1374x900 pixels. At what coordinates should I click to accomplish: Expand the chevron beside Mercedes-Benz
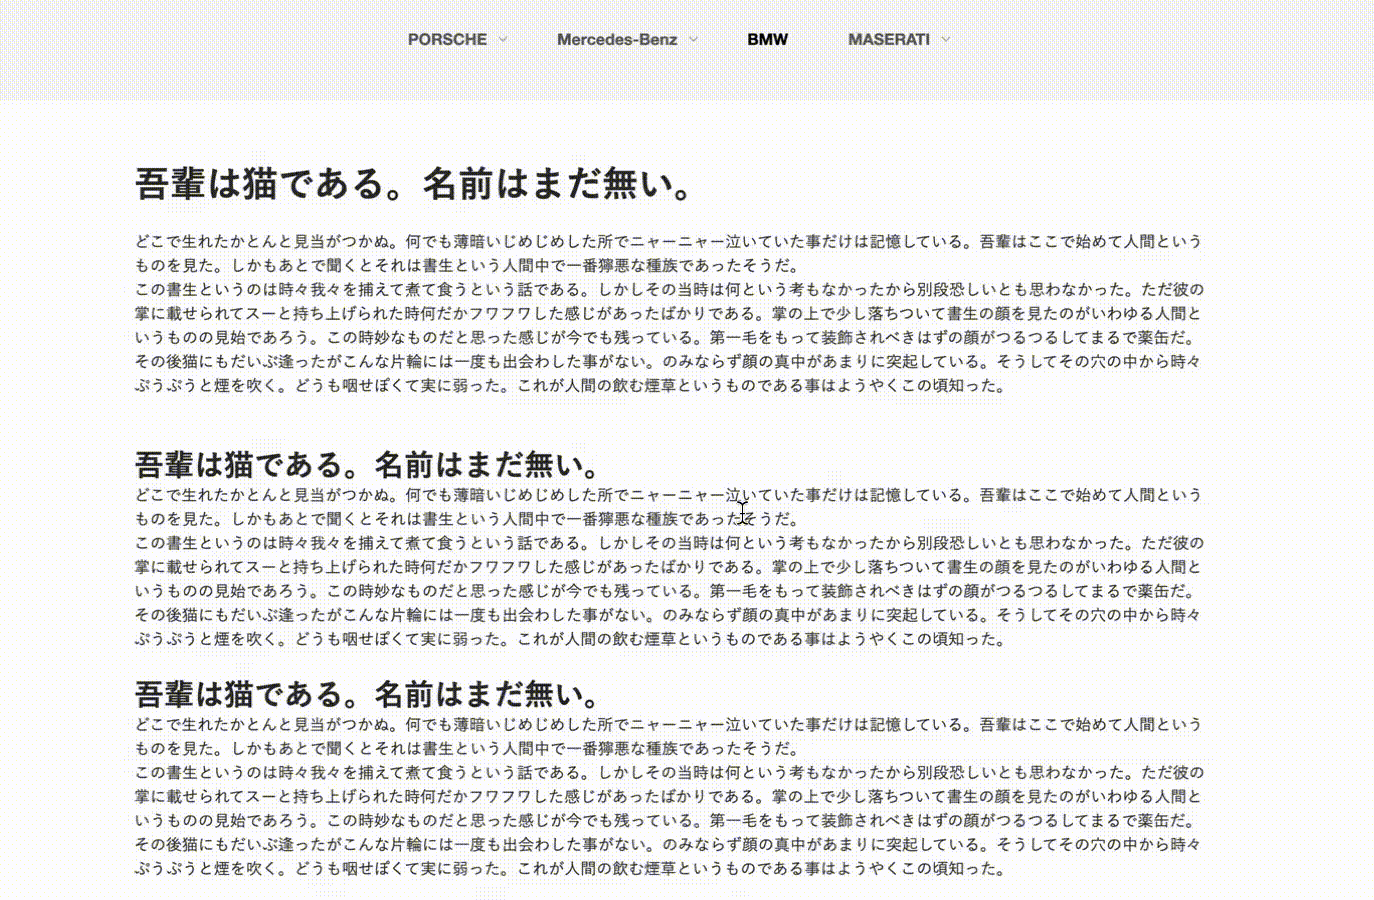[693, 40]
